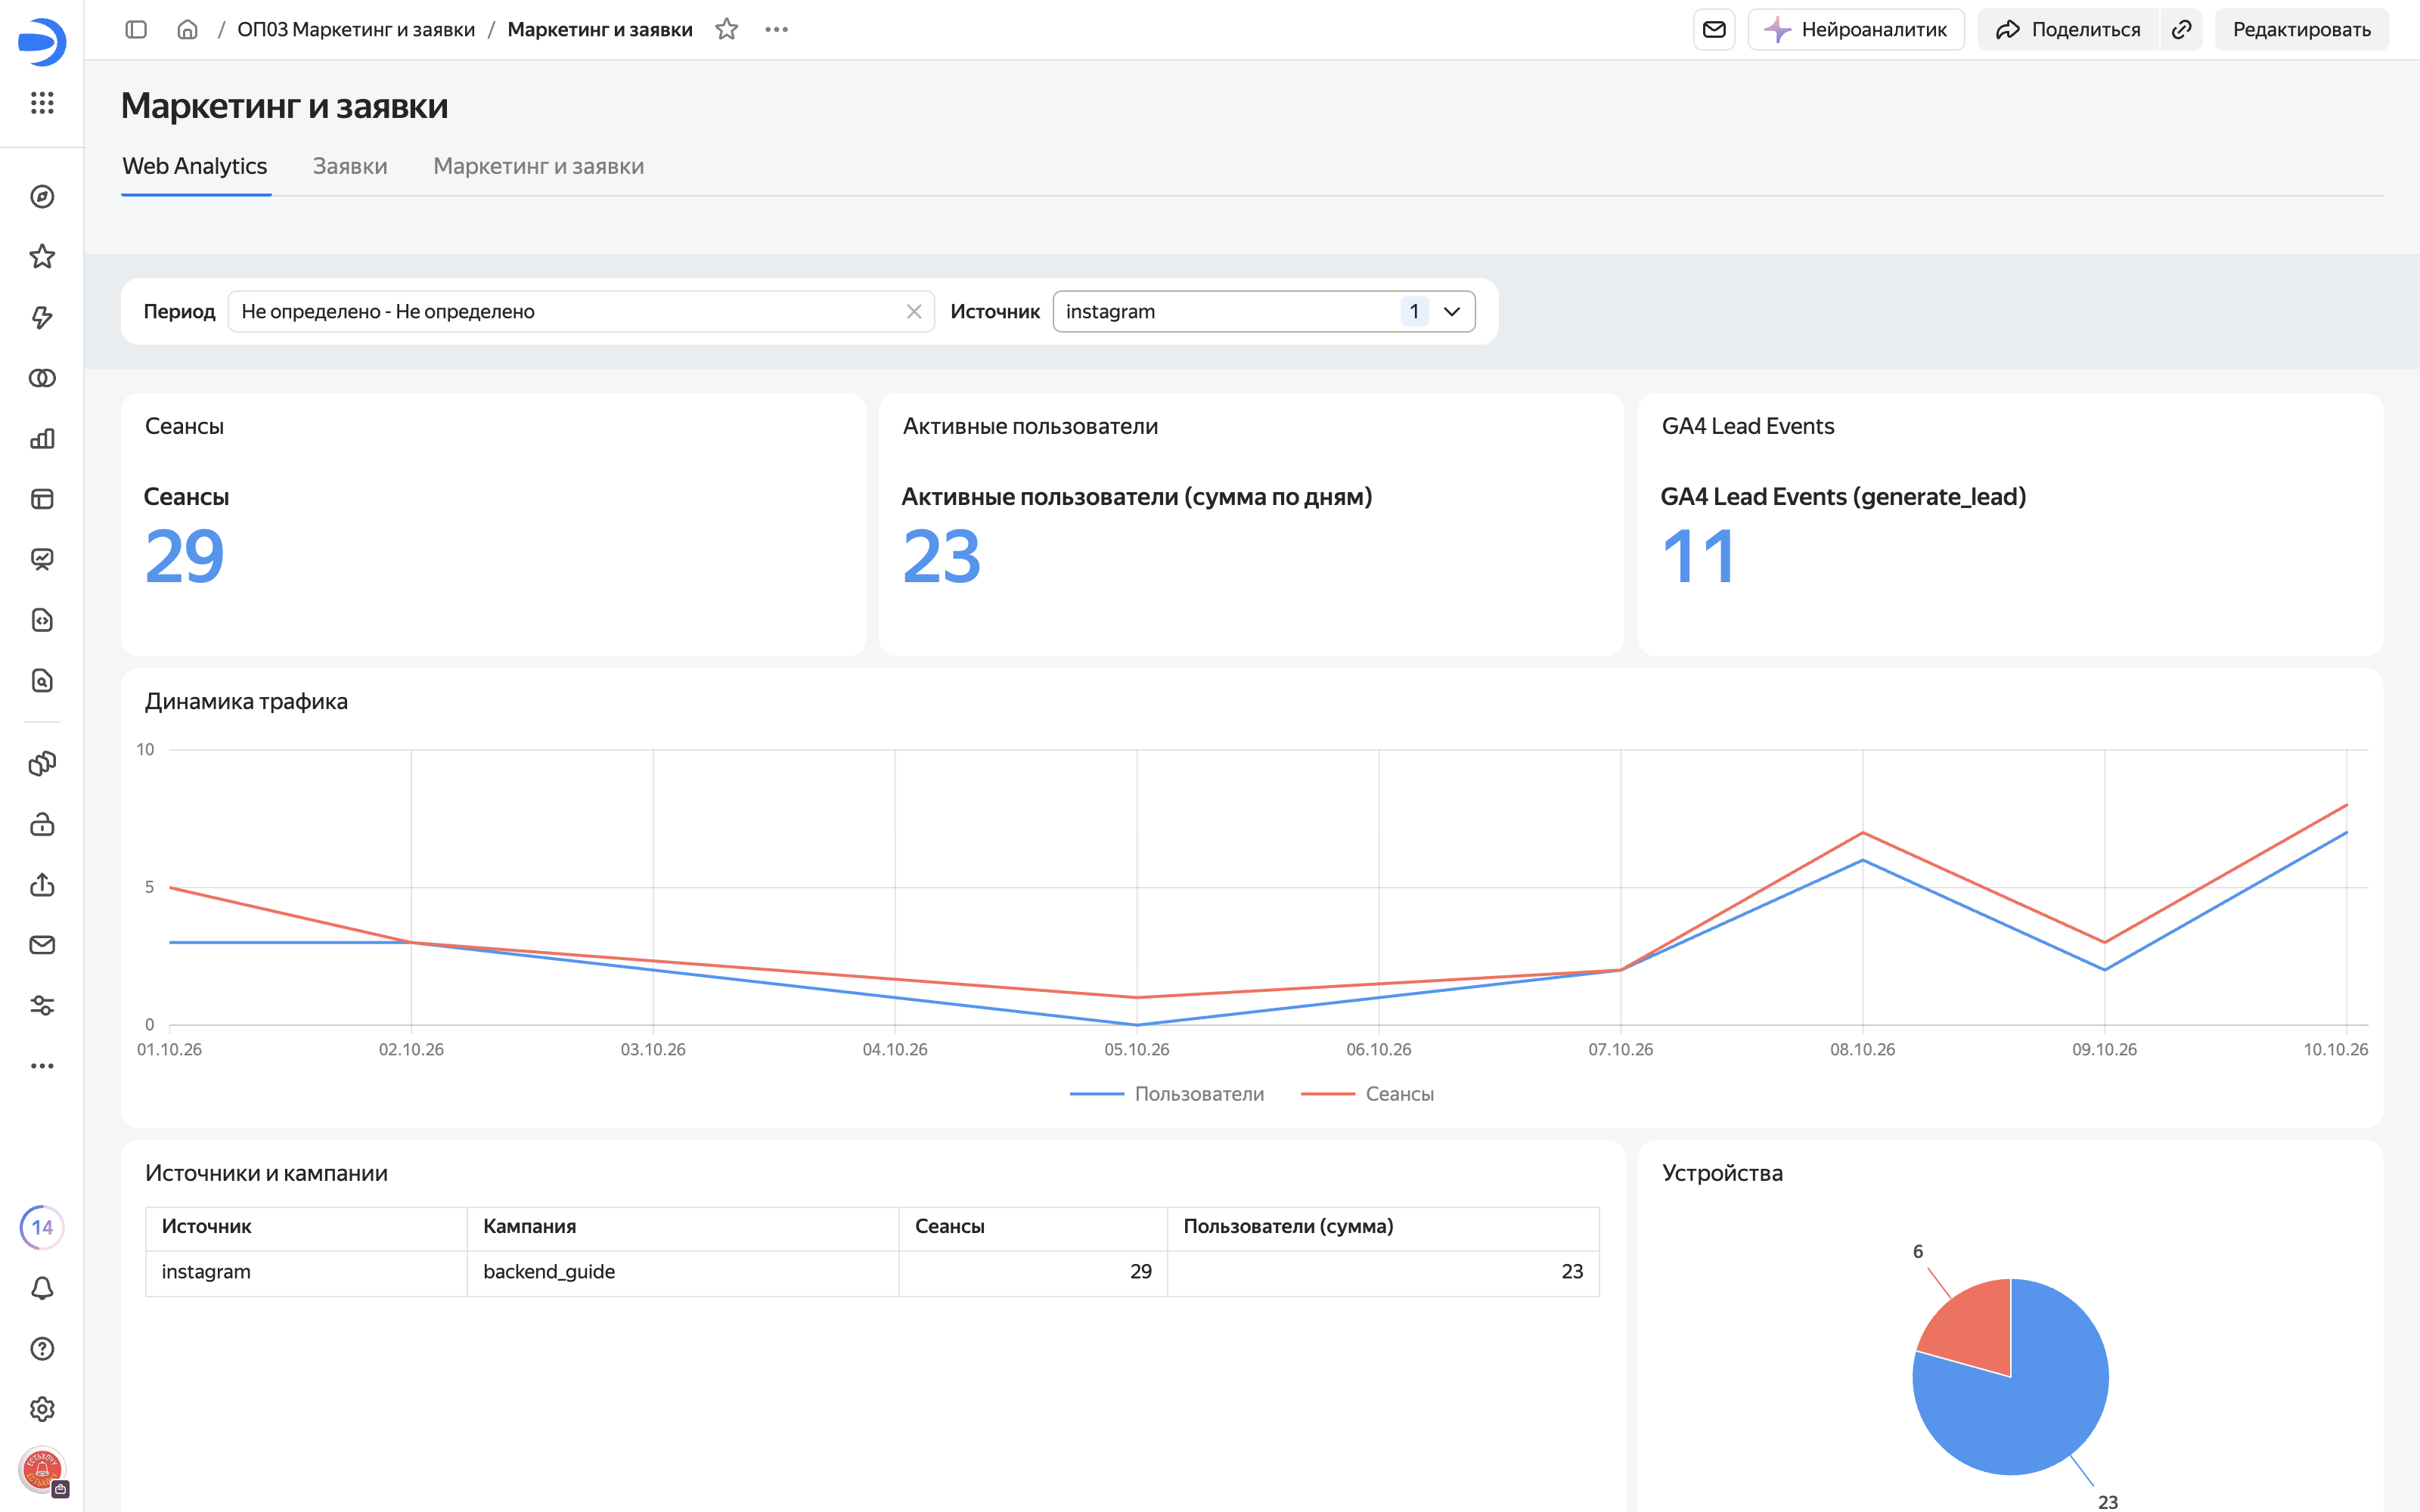Screen dimensions: 2420x1512
Task: Click the DataLens logo icon
Action: pos(42,42)
